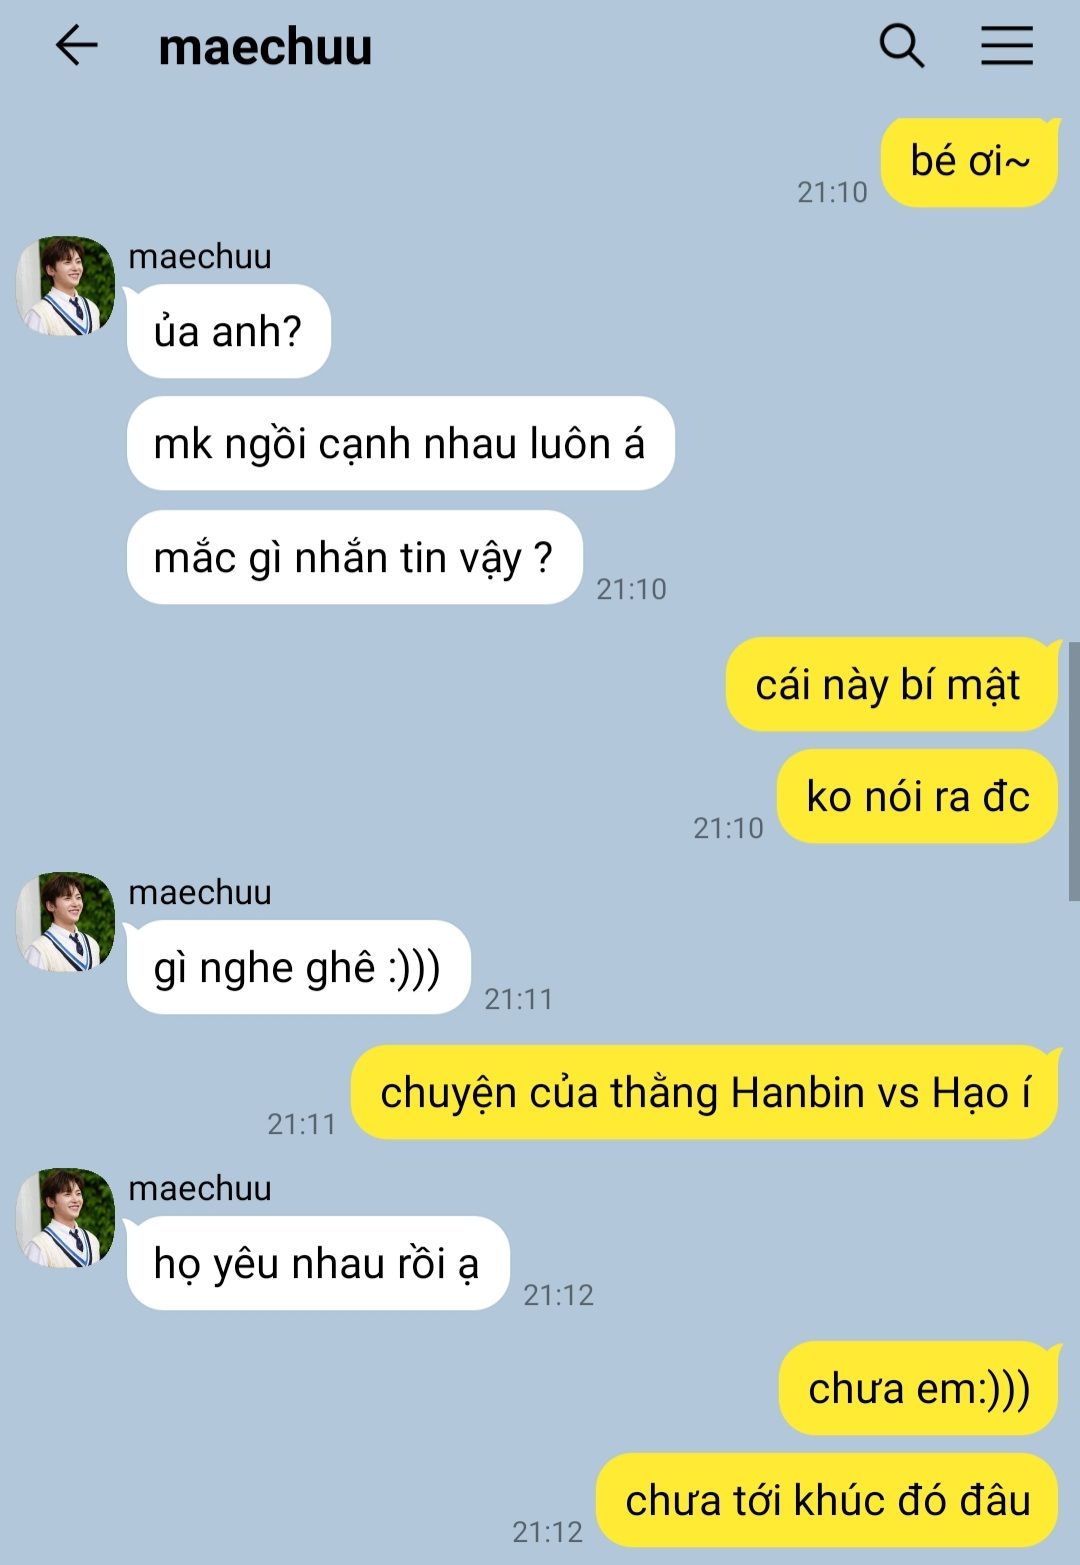Select the "họ yêu nhau rồi ạ" bubble
The width and height of the screenshot is (1080, 1565).
tap(317, 1263)
